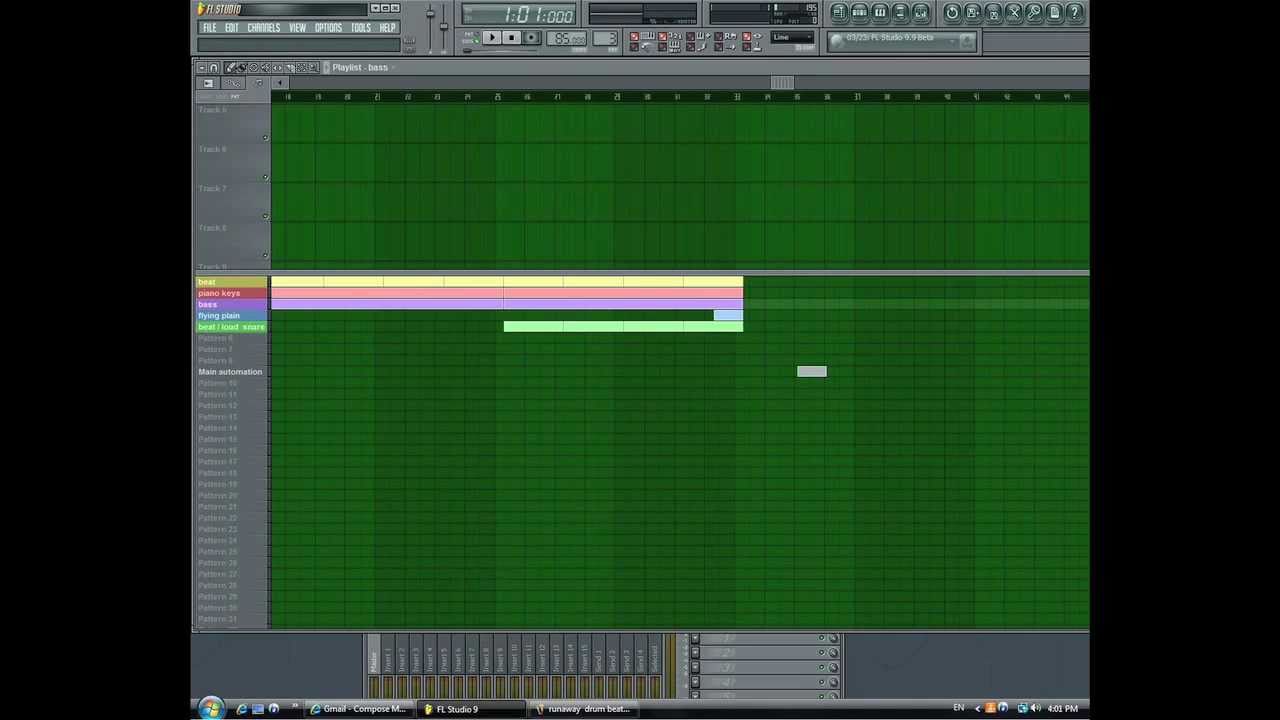Select the playlist draw pencil tool
1280x720 pixels.
click(x=229, y=67)
